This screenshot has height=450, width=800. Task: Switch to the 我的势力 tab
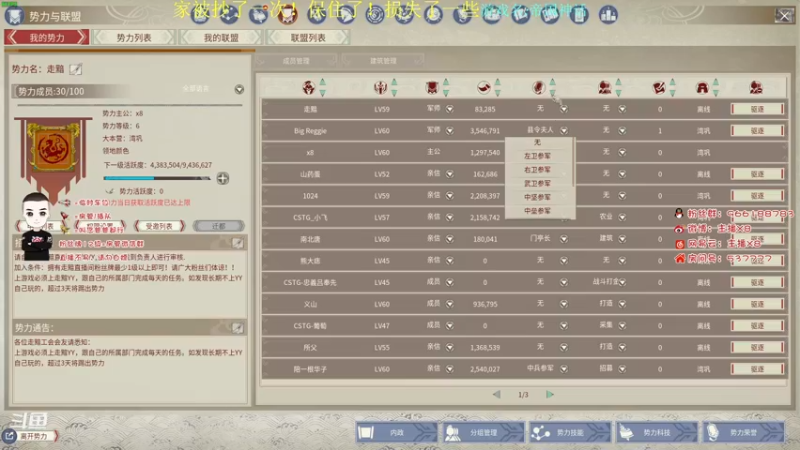pos(46,37)
